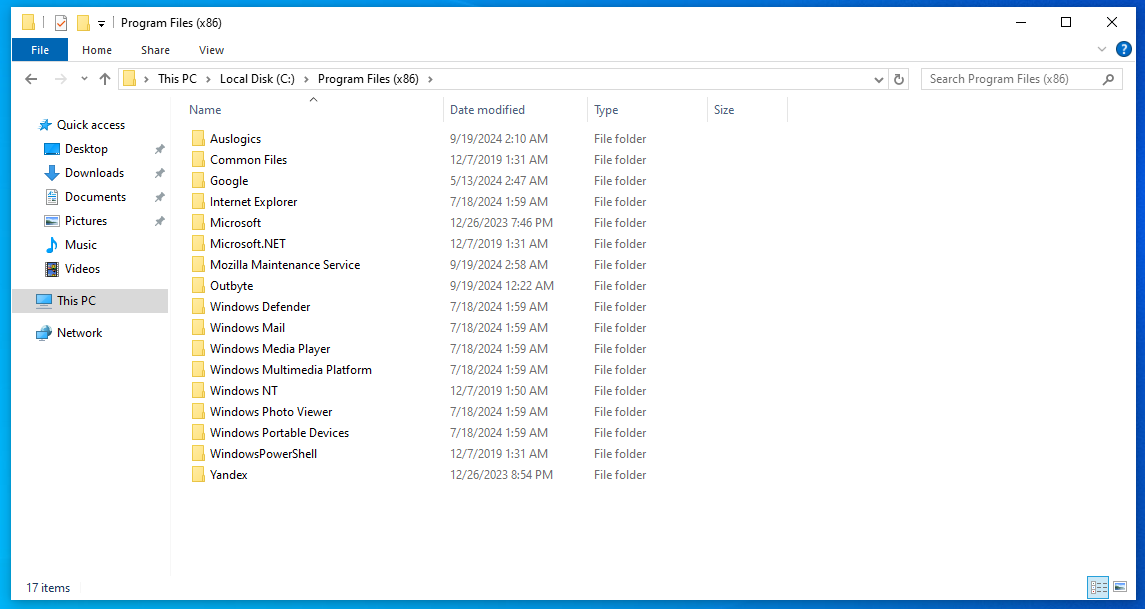Open Desktop in the navigation pane
1145x609 pixels.
[86, 149]
